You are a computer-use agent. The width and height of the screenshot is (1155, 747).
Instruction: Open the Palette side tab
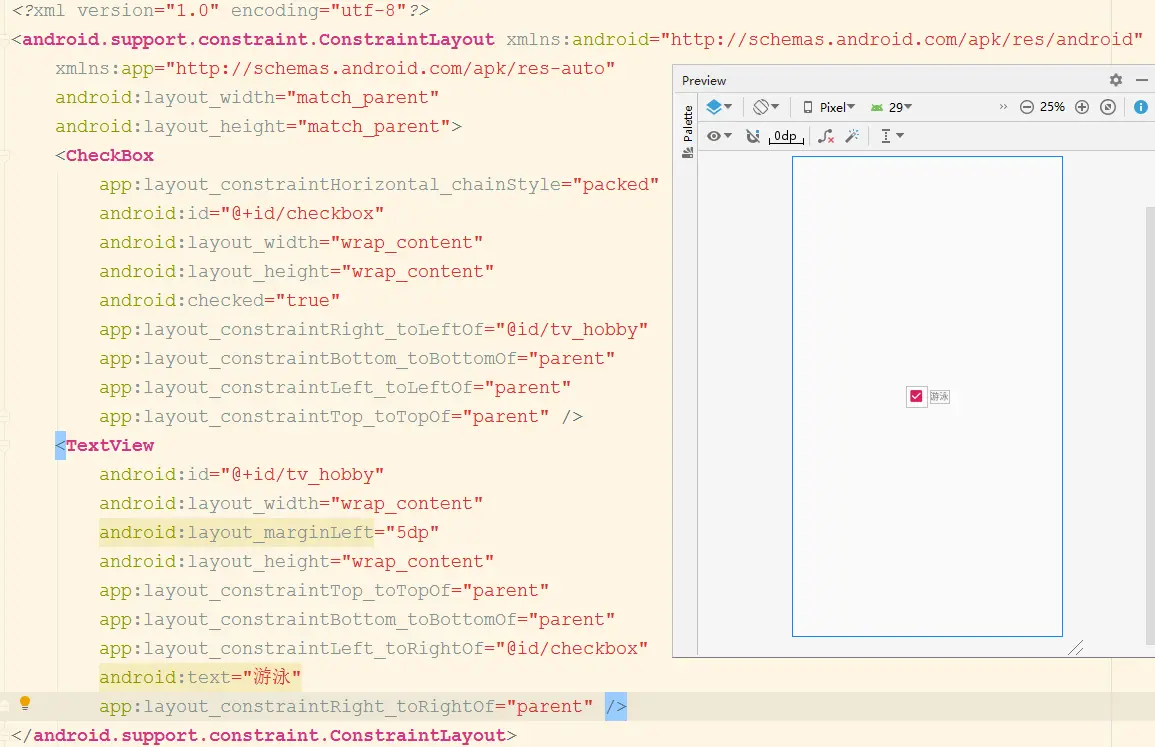point(687,131)
